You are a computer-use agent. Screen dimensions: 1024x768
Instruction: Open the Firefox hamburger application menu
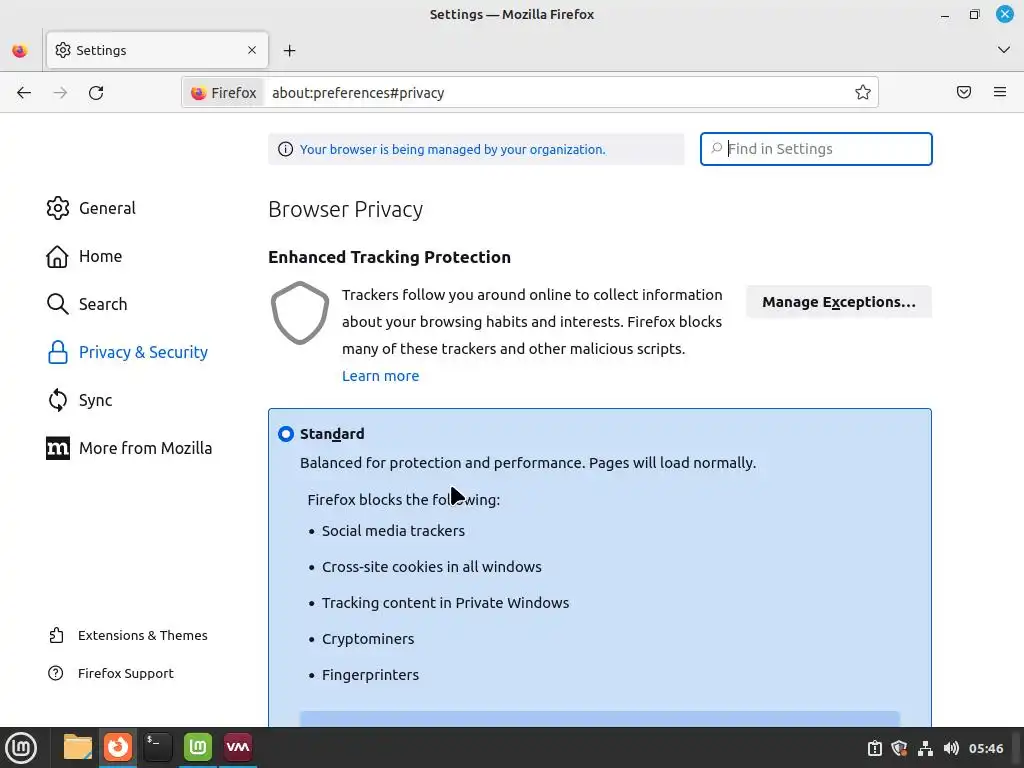[x=1000, y=92]
